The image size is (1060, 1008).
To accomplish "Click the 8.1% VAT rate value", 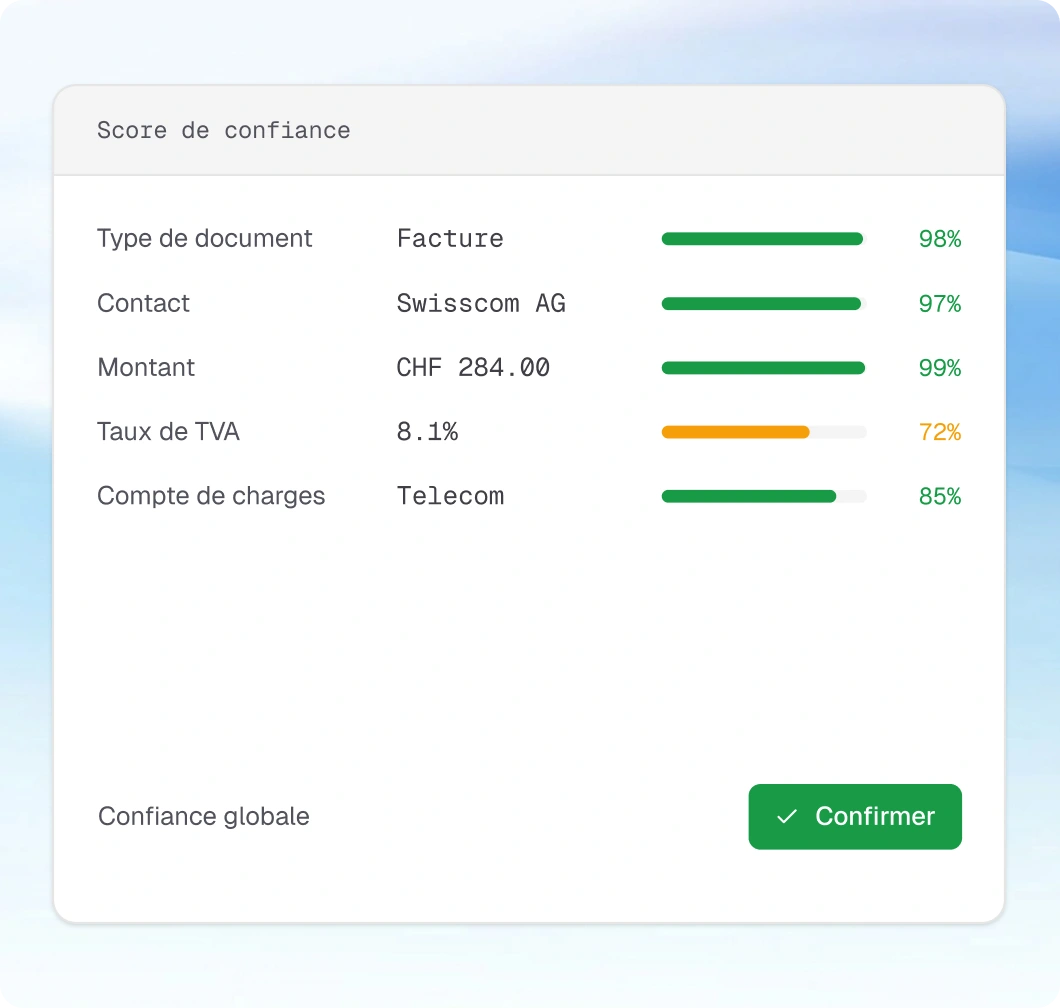I will (x=427, y=431).
